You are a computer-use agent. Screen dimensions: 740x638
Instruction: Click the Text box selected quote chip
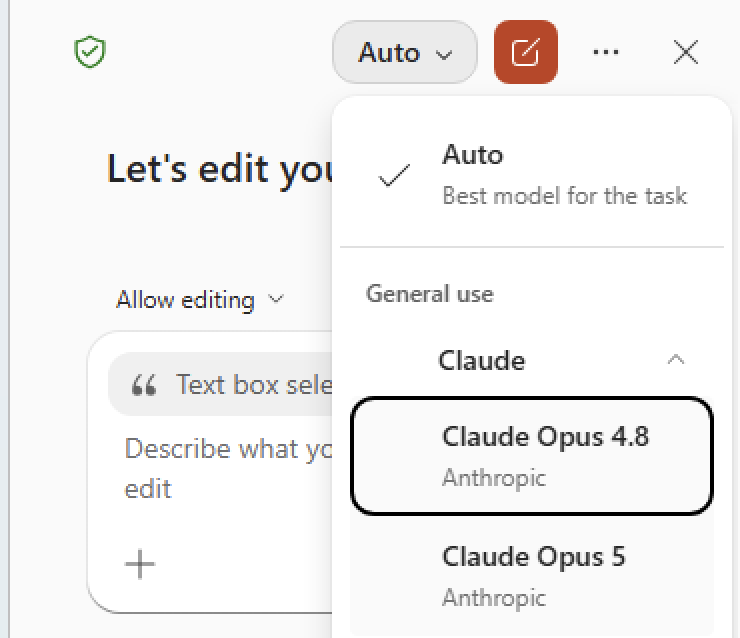[x=221, y=384]
